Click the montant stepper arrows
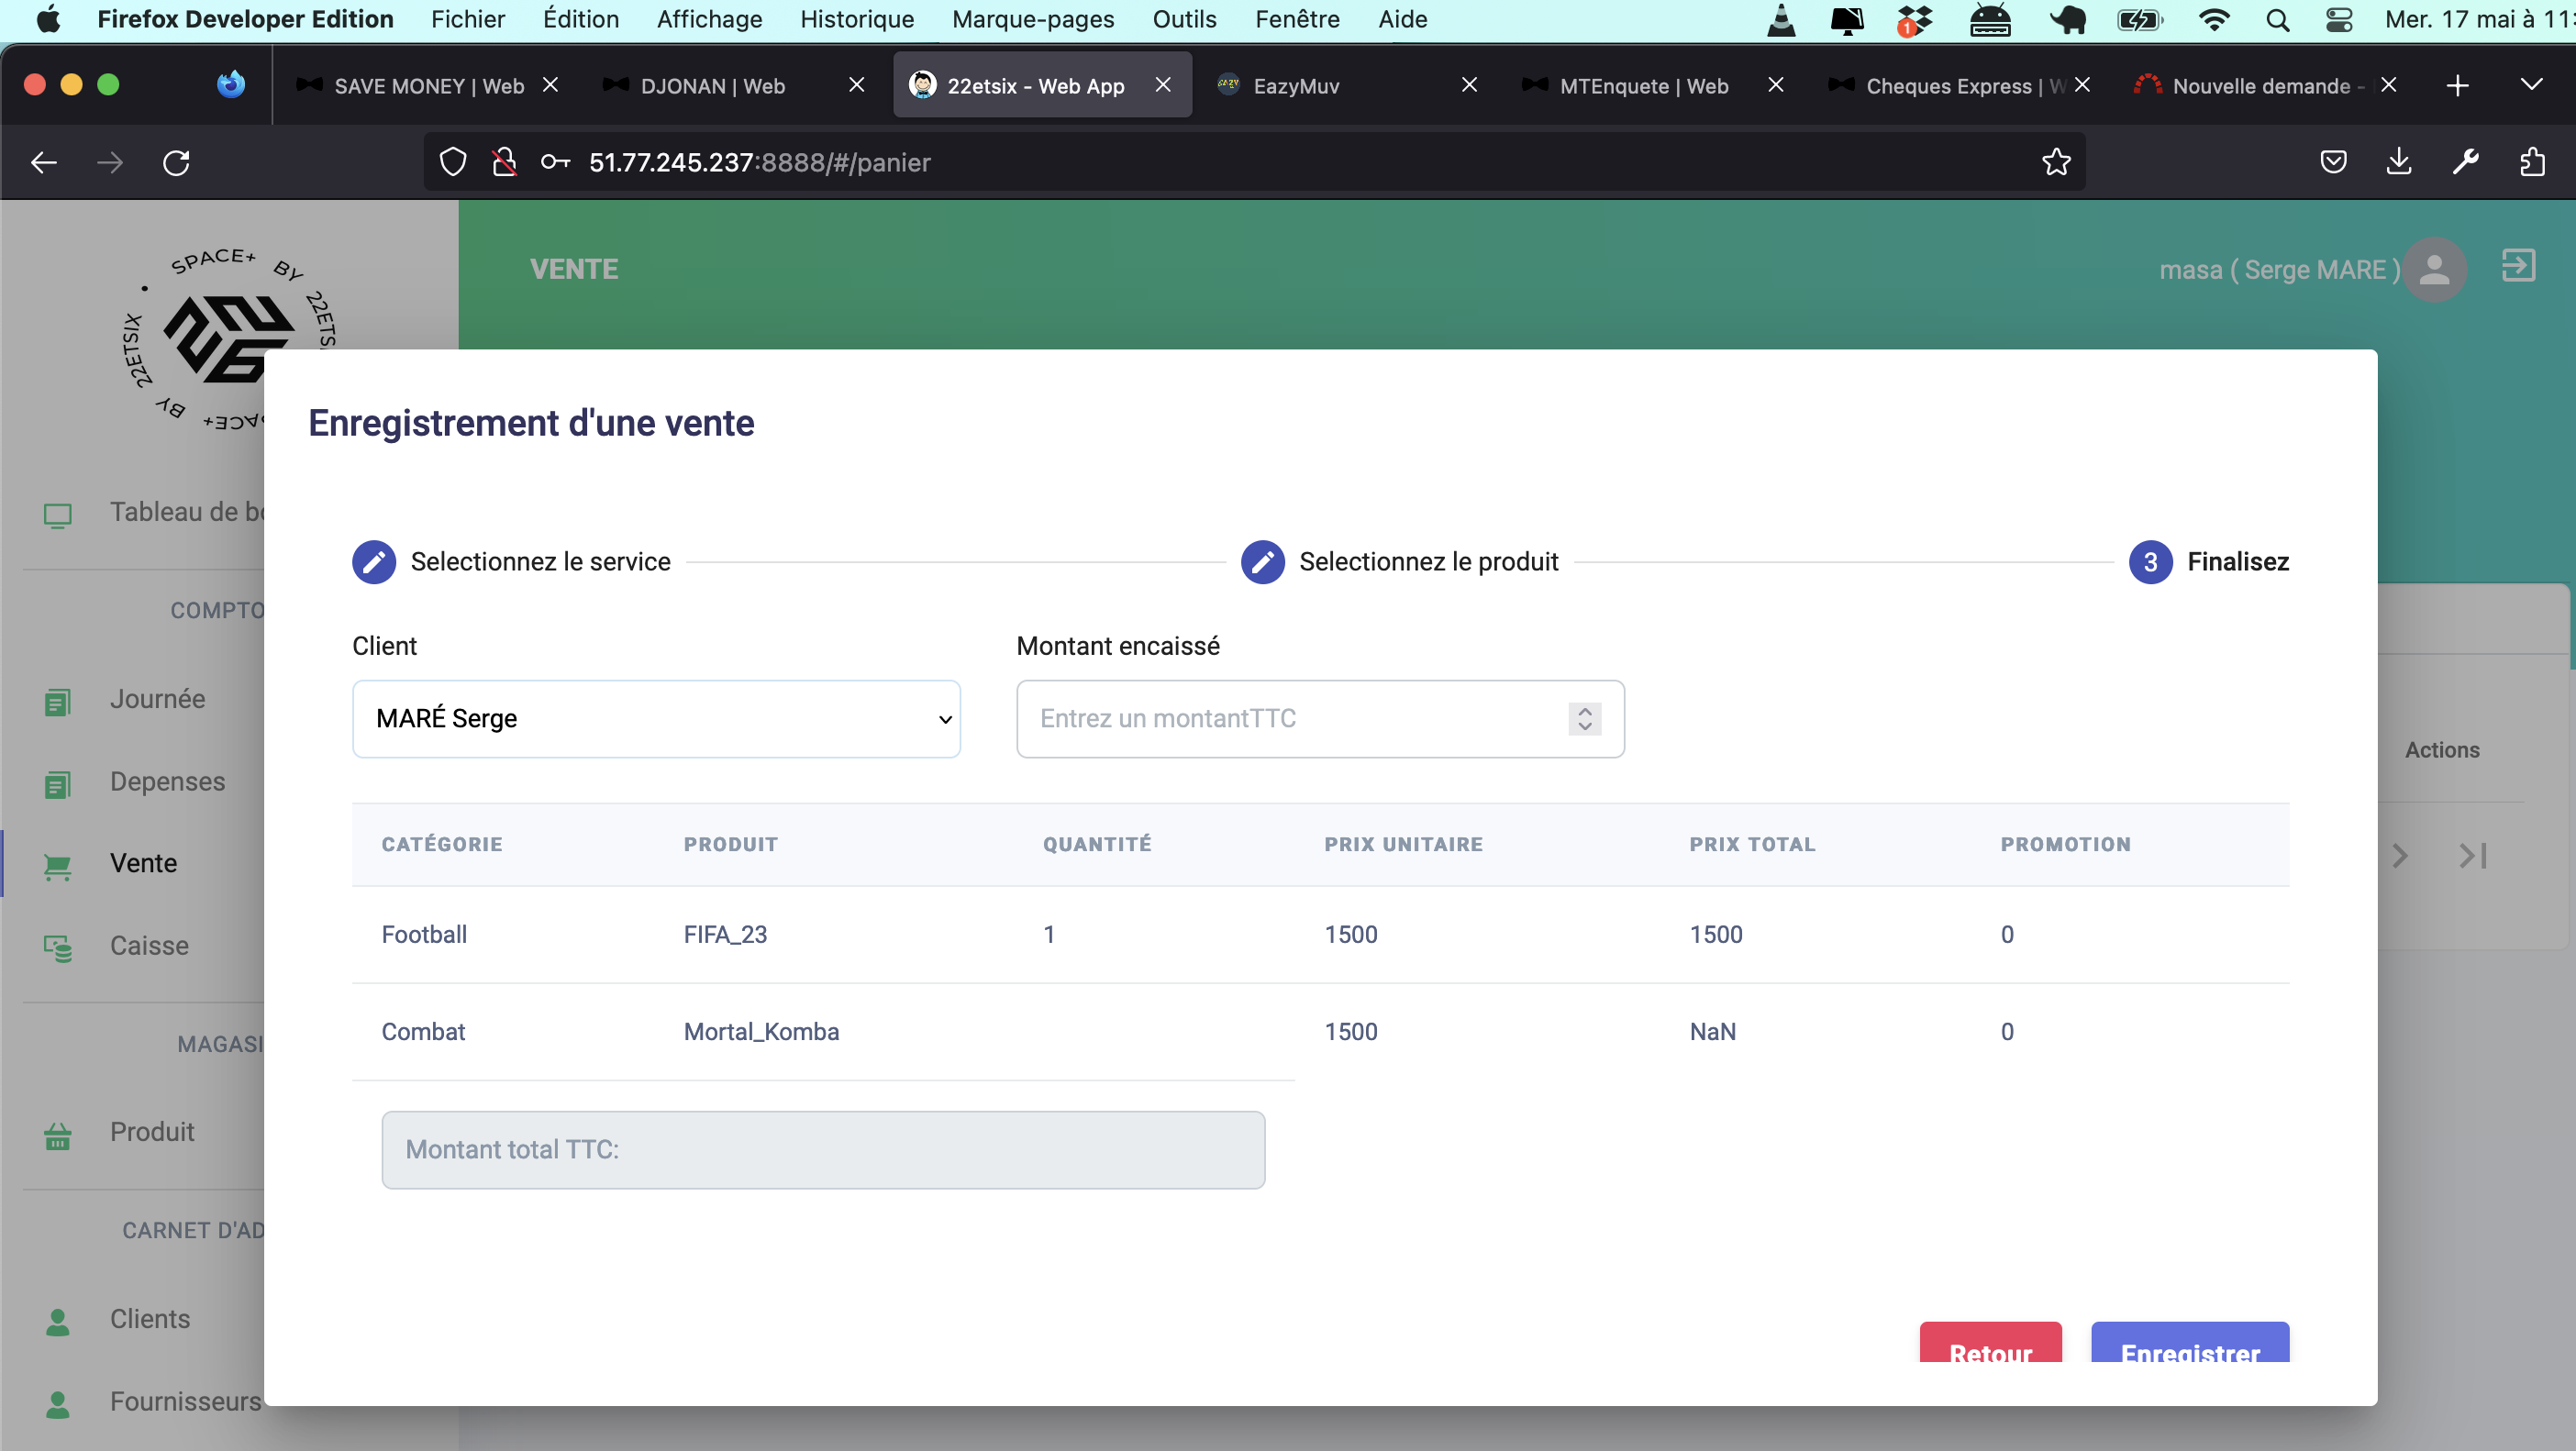 pyautogui.click(x=1584, y=719)
